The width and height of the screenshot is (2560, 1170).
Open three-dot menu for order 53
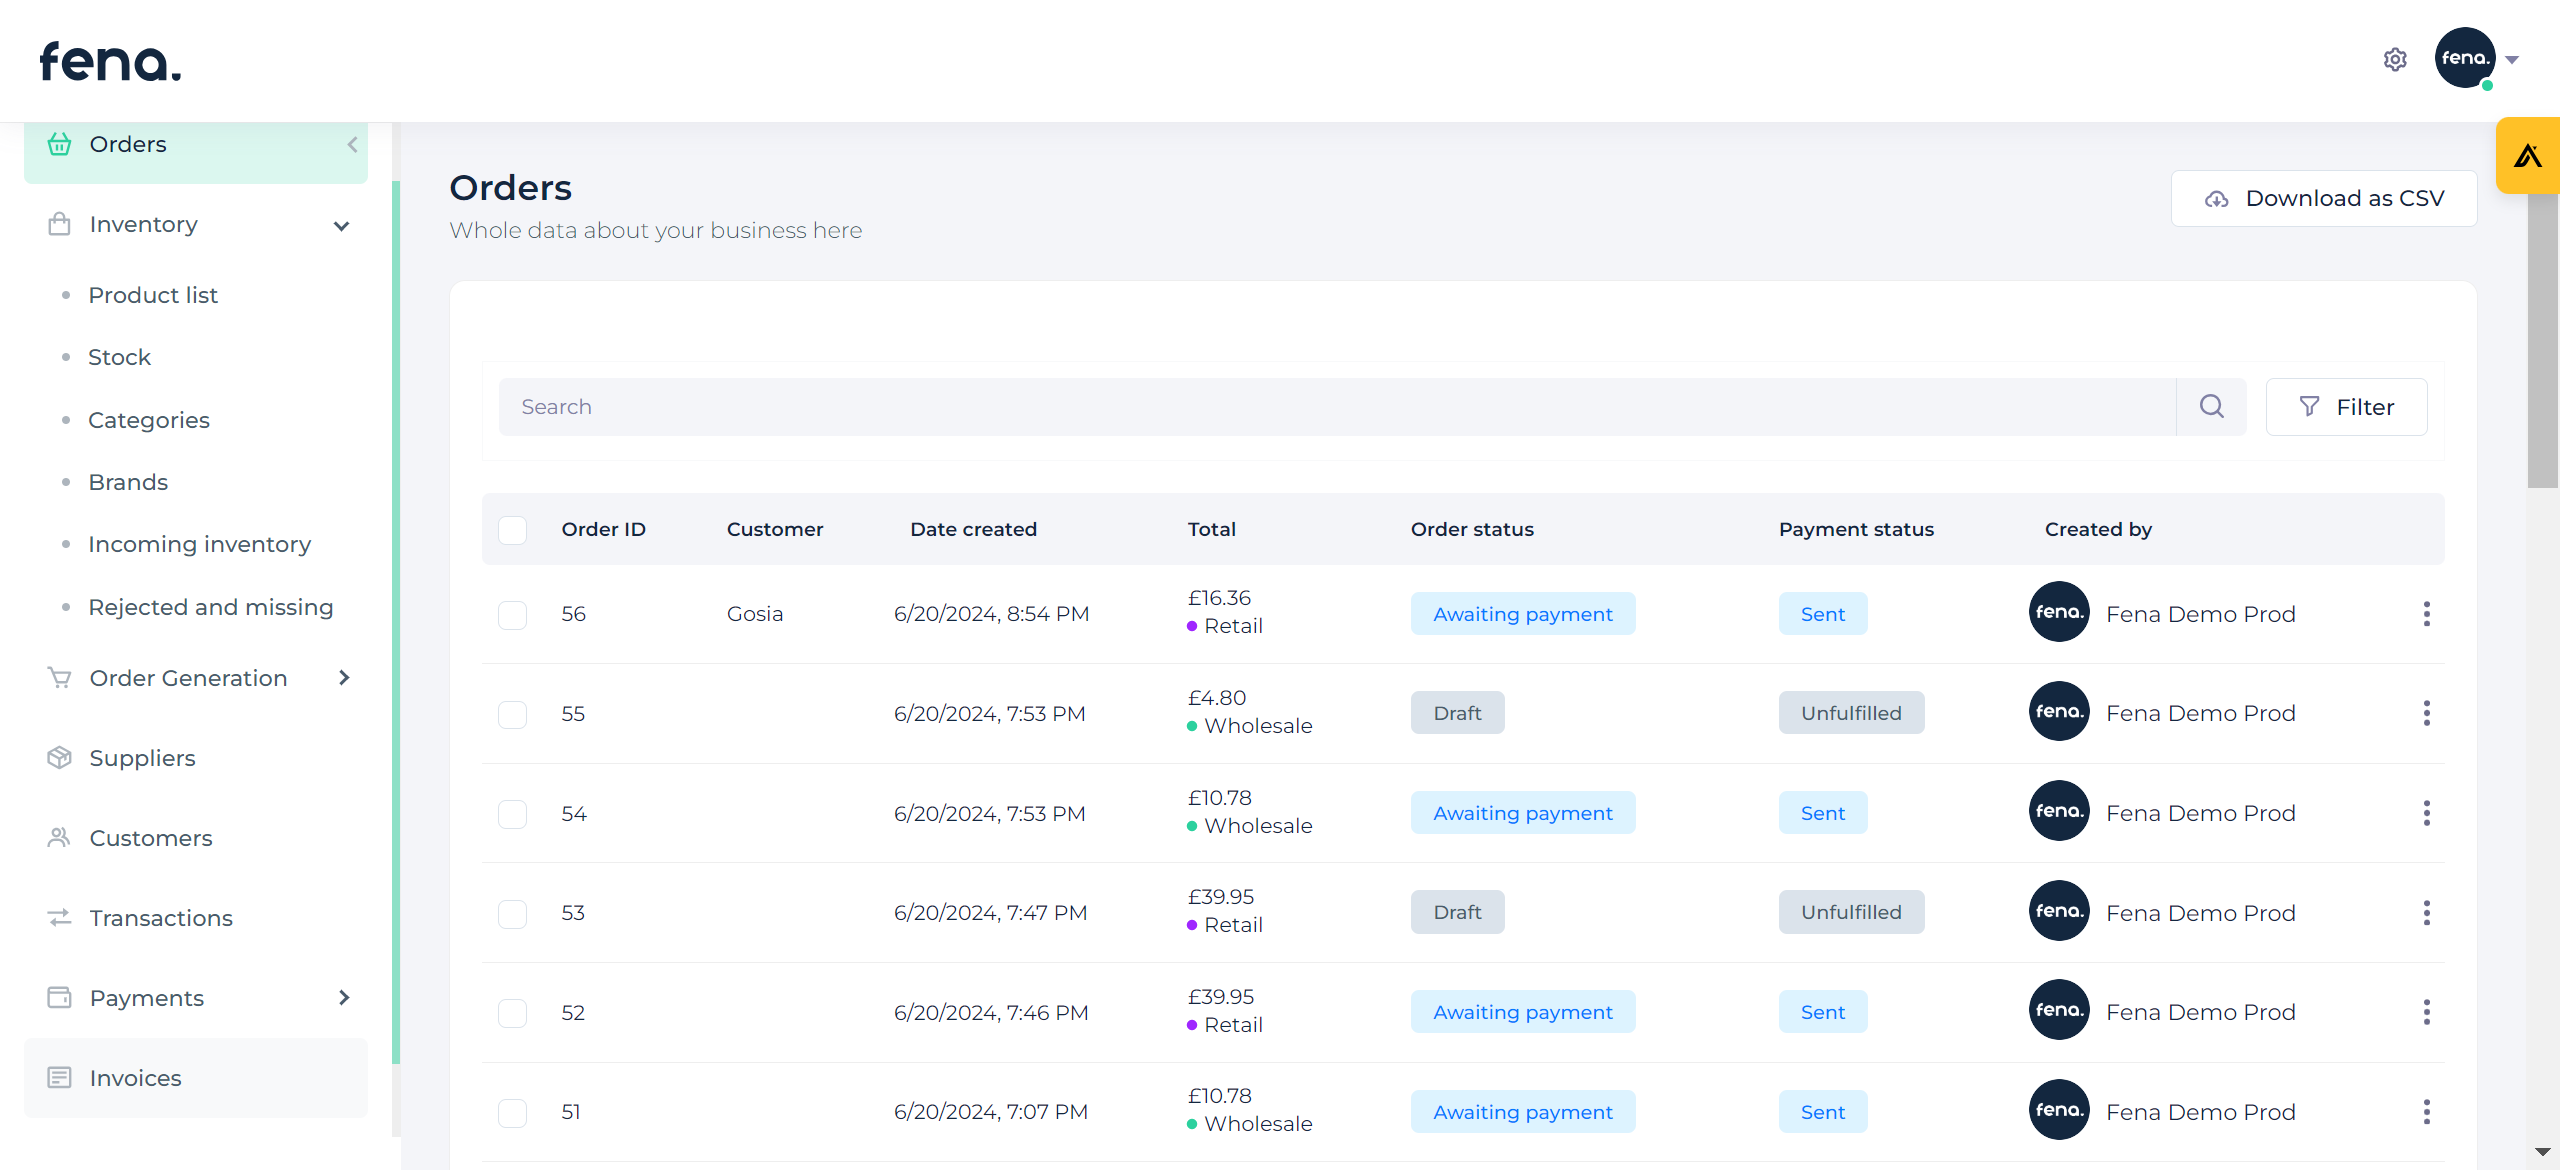coord(2426,912)
